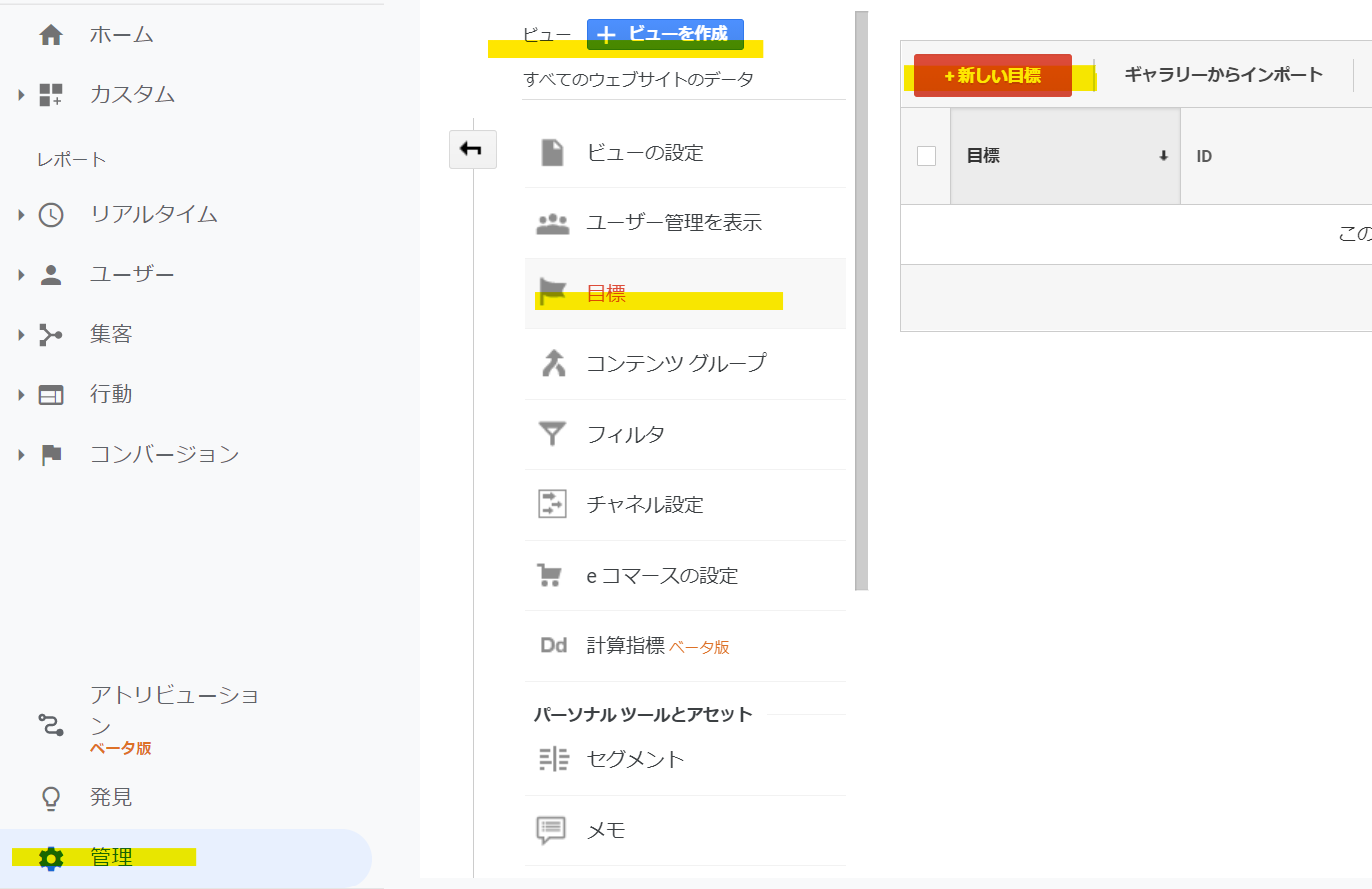Click the Discover lightbulb icon
1372x889 pixels.
[50, 798]
